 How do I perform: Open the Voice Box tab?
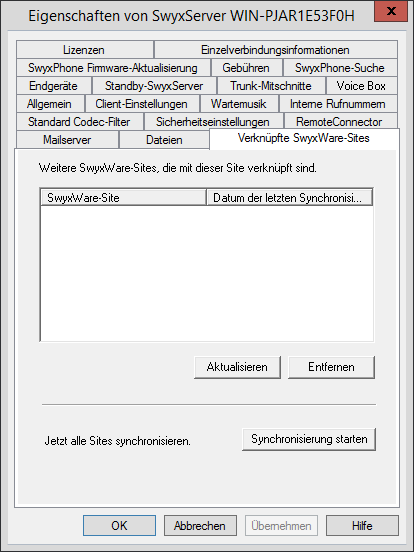362,86
